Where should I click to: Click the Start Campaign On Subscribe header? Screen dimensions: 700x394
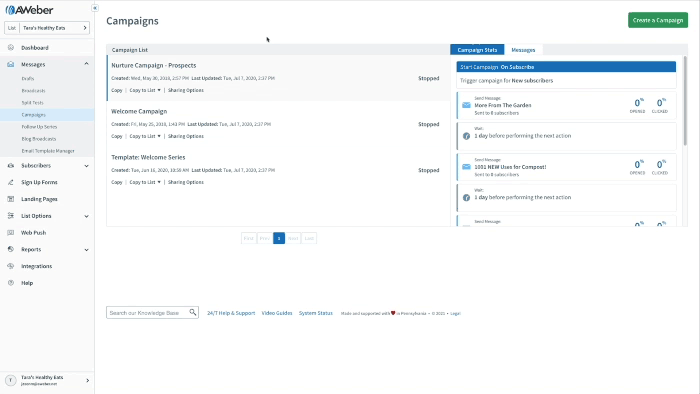(x=566, y=67)
